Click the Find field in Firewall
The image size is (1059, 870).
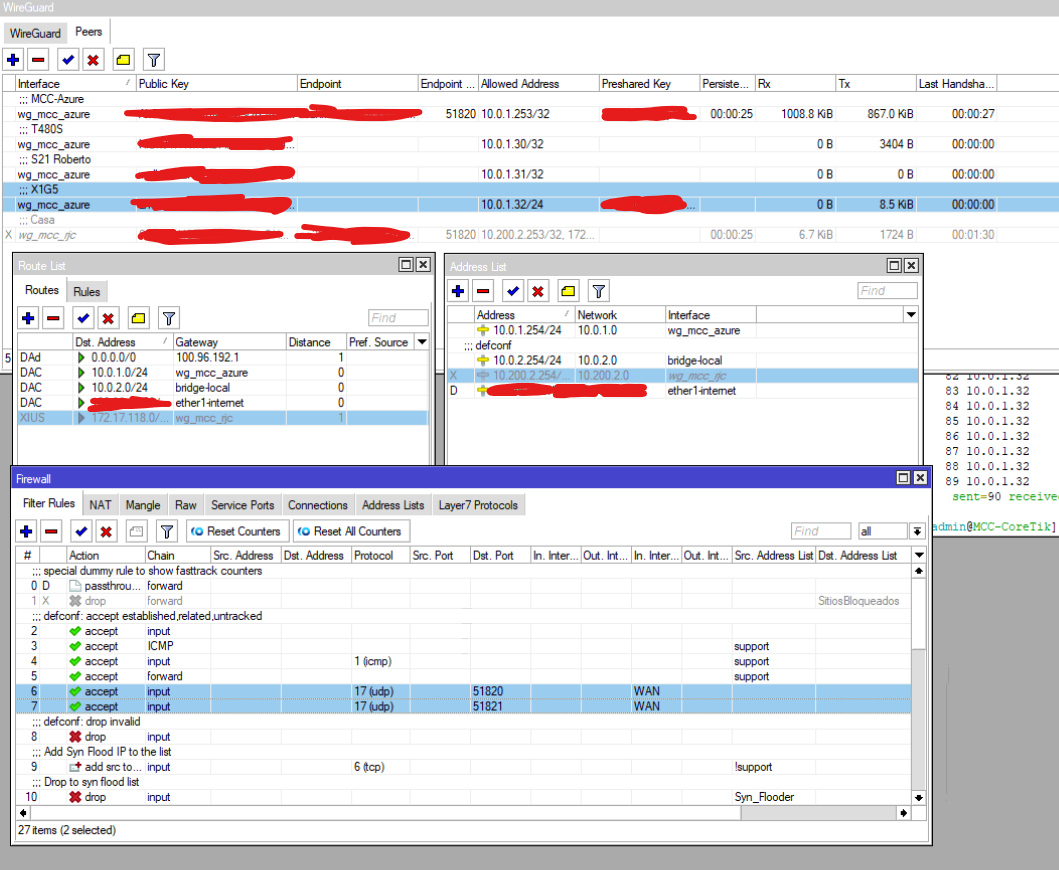pos(821,532)
